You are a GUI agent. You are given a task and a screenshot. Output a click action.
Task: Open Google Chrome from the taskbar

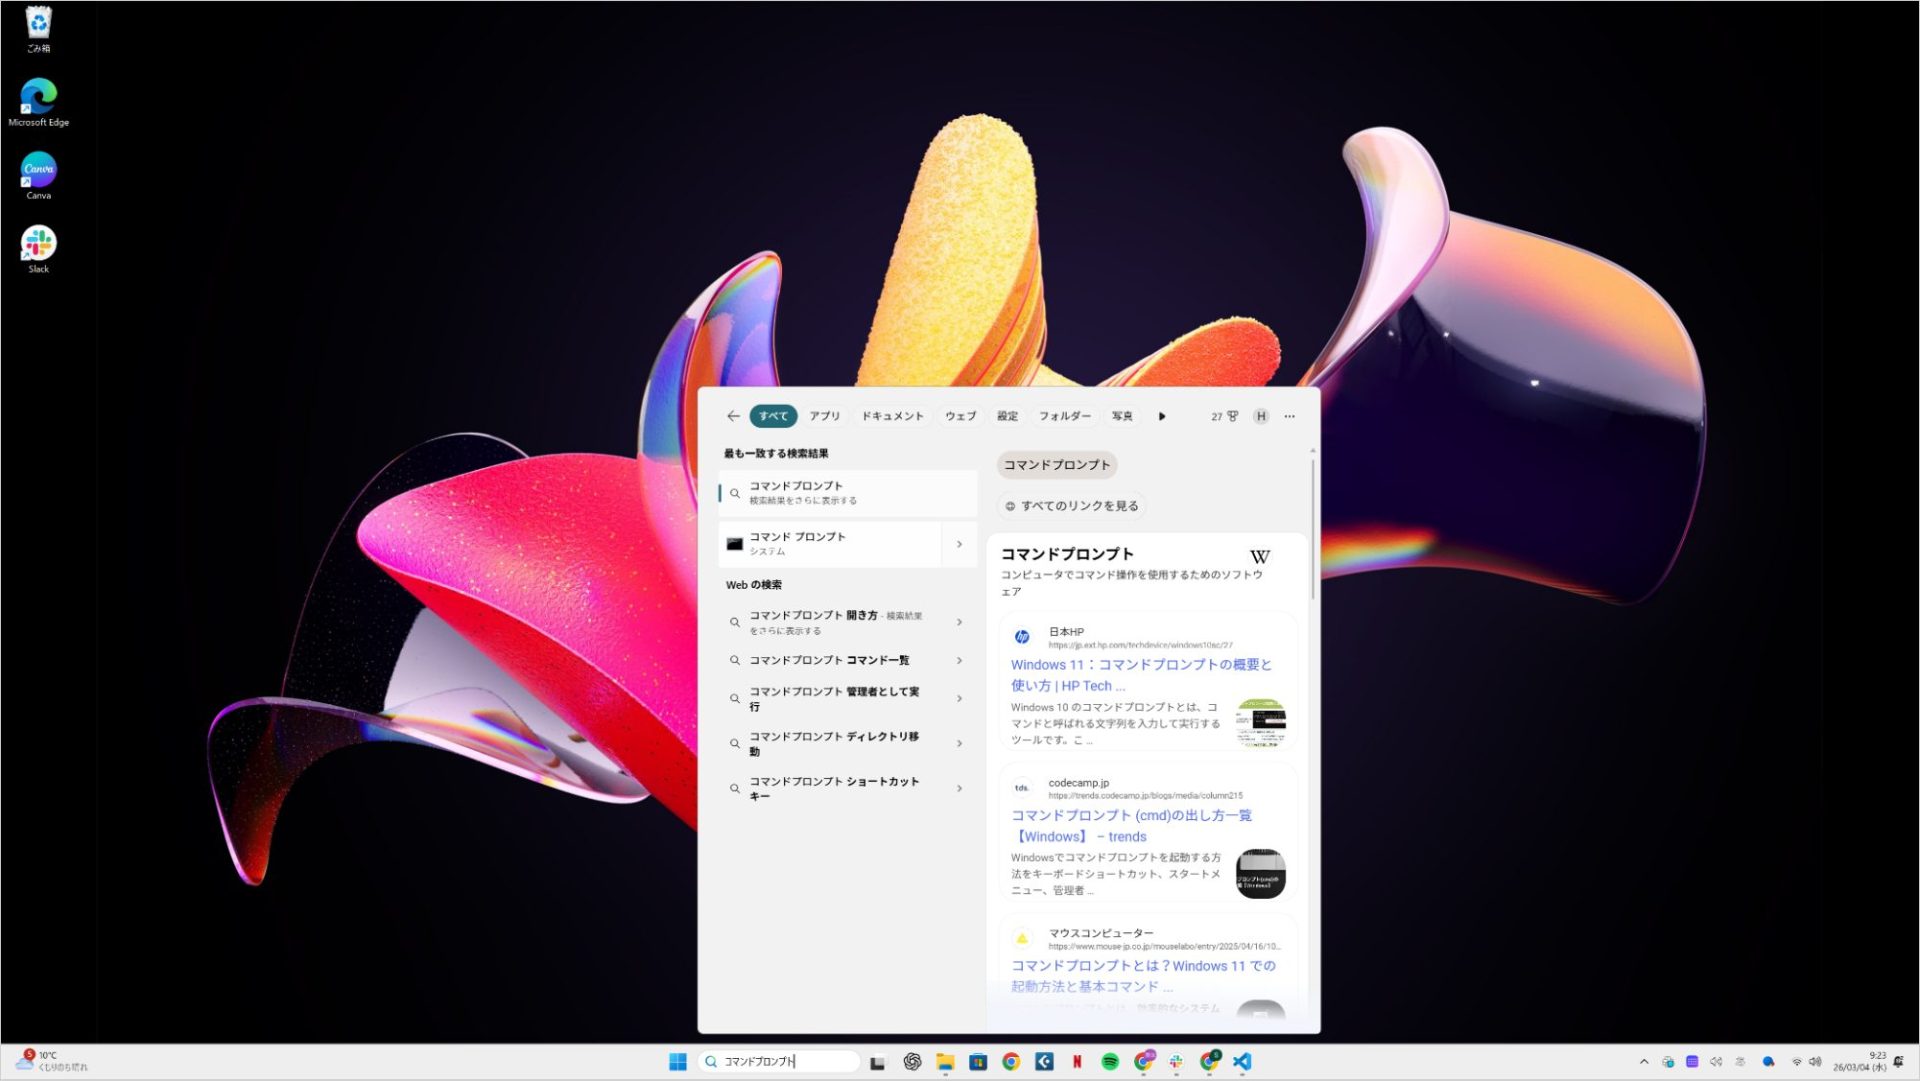click(x=1010, y=1061)
